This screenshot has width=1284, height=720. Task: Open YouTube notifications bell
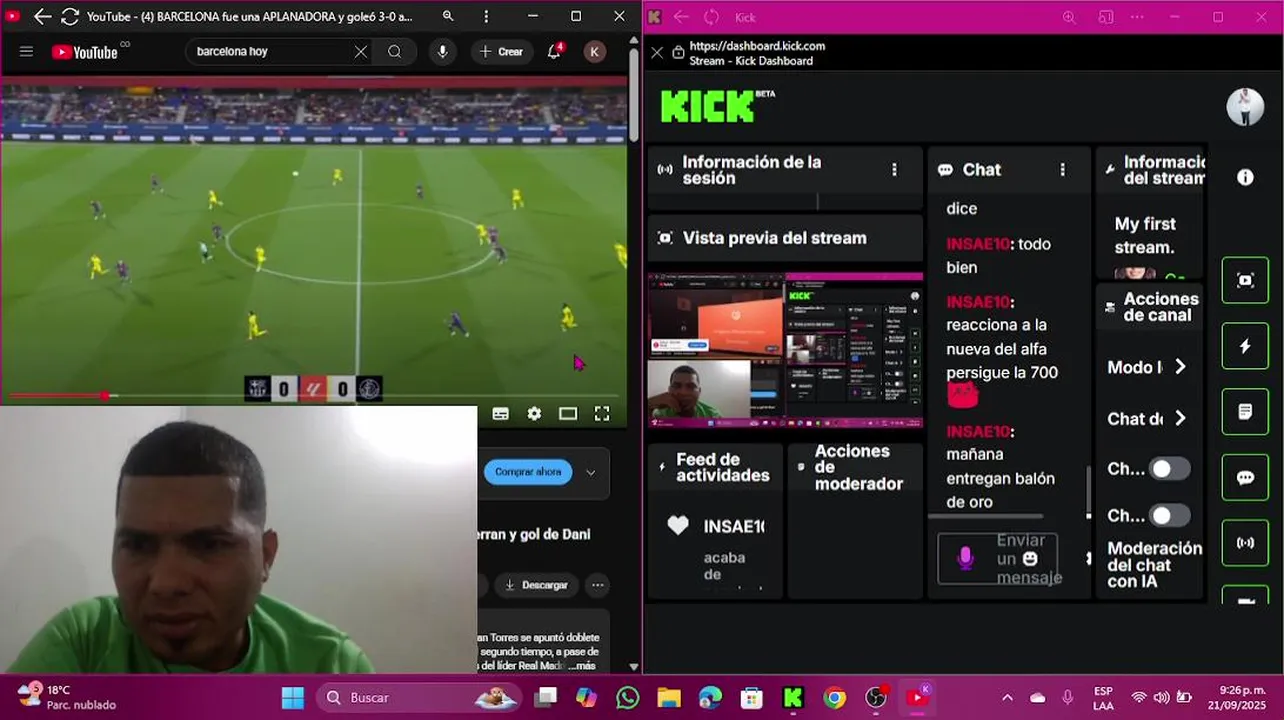[554, 52]
